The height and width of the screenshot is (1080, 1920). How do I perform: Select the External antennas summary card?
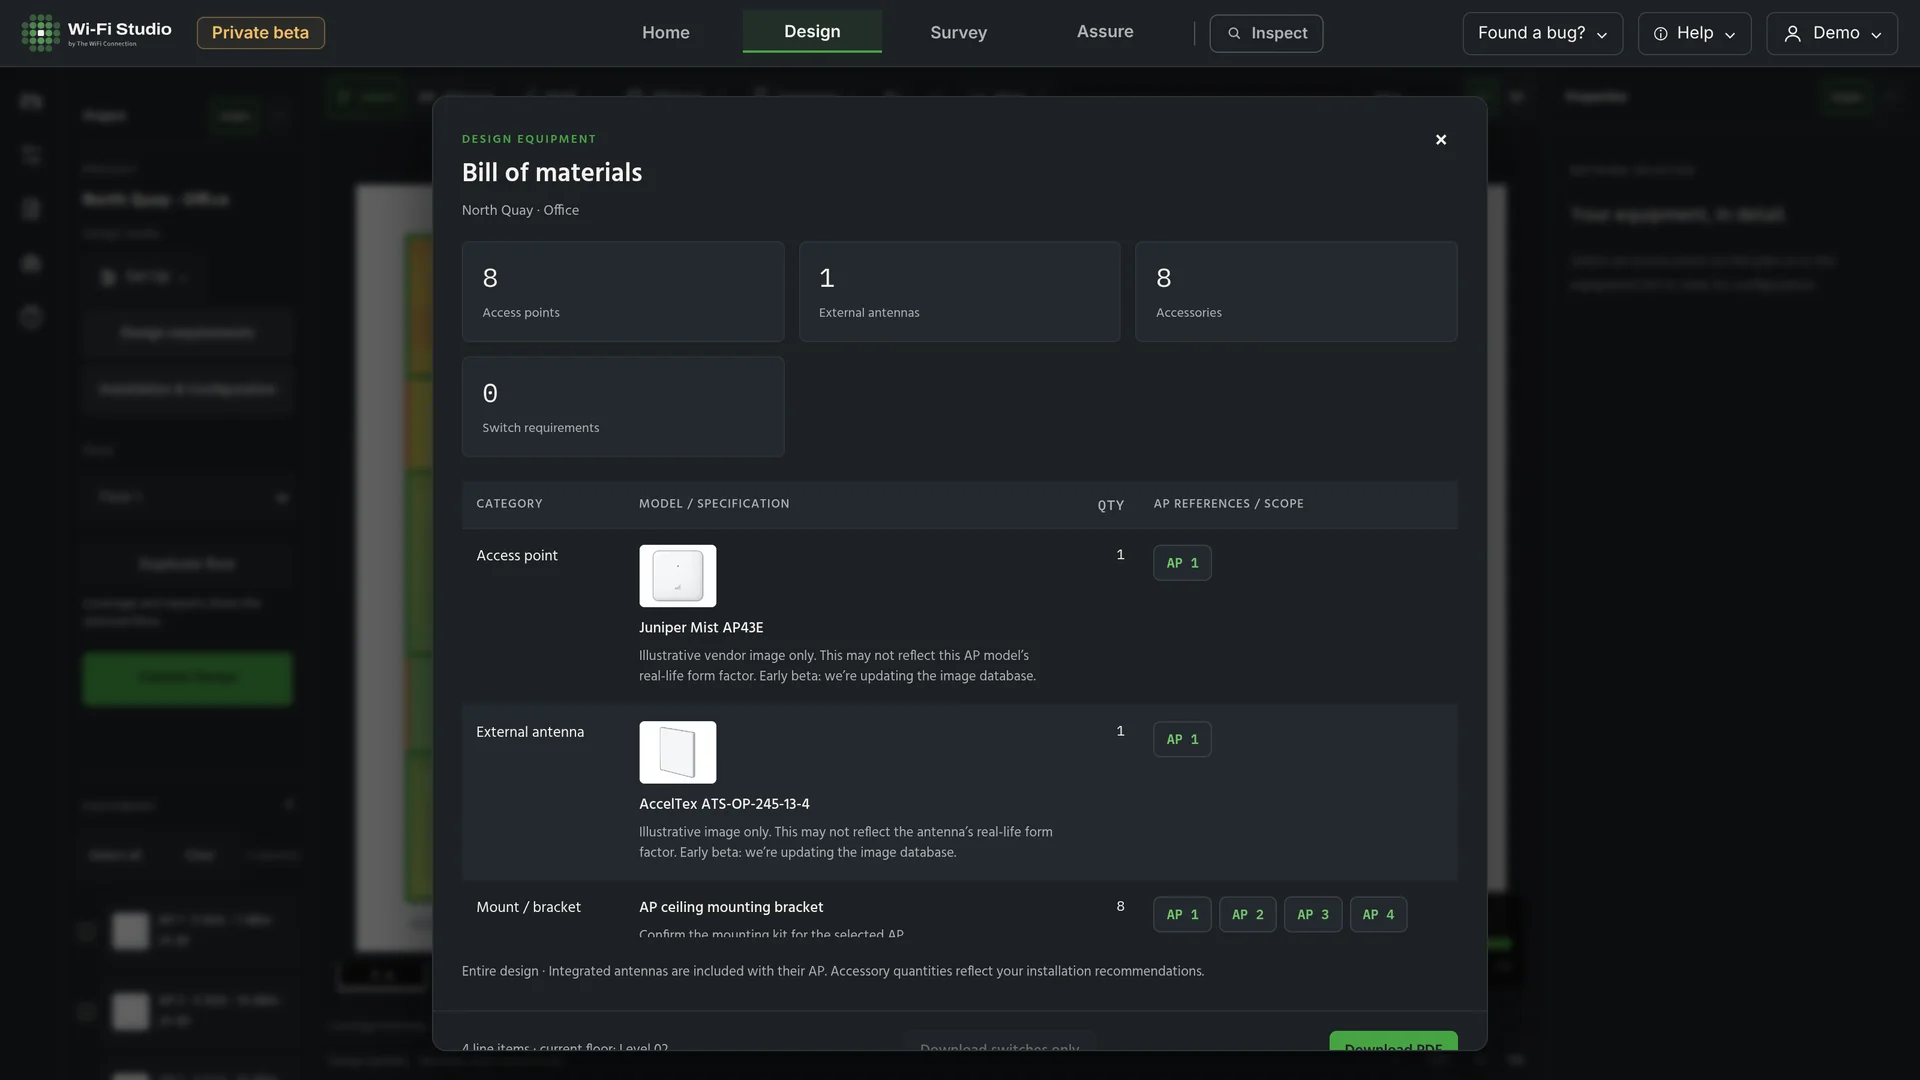[960, 292]
